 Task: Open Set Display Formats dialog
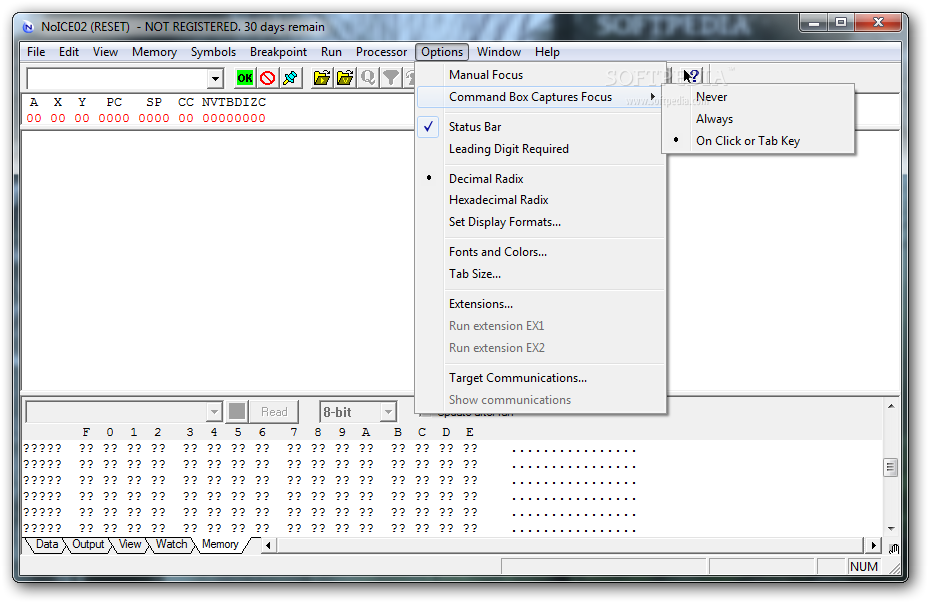coord(541,222)
